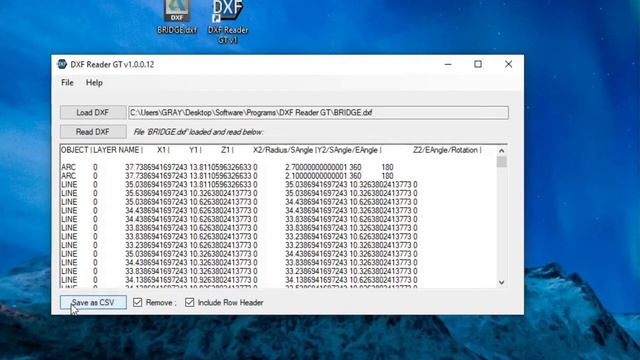Click the ARC row with radius 2.70000000000001
The image size is (640, 360).
(227, 167)
